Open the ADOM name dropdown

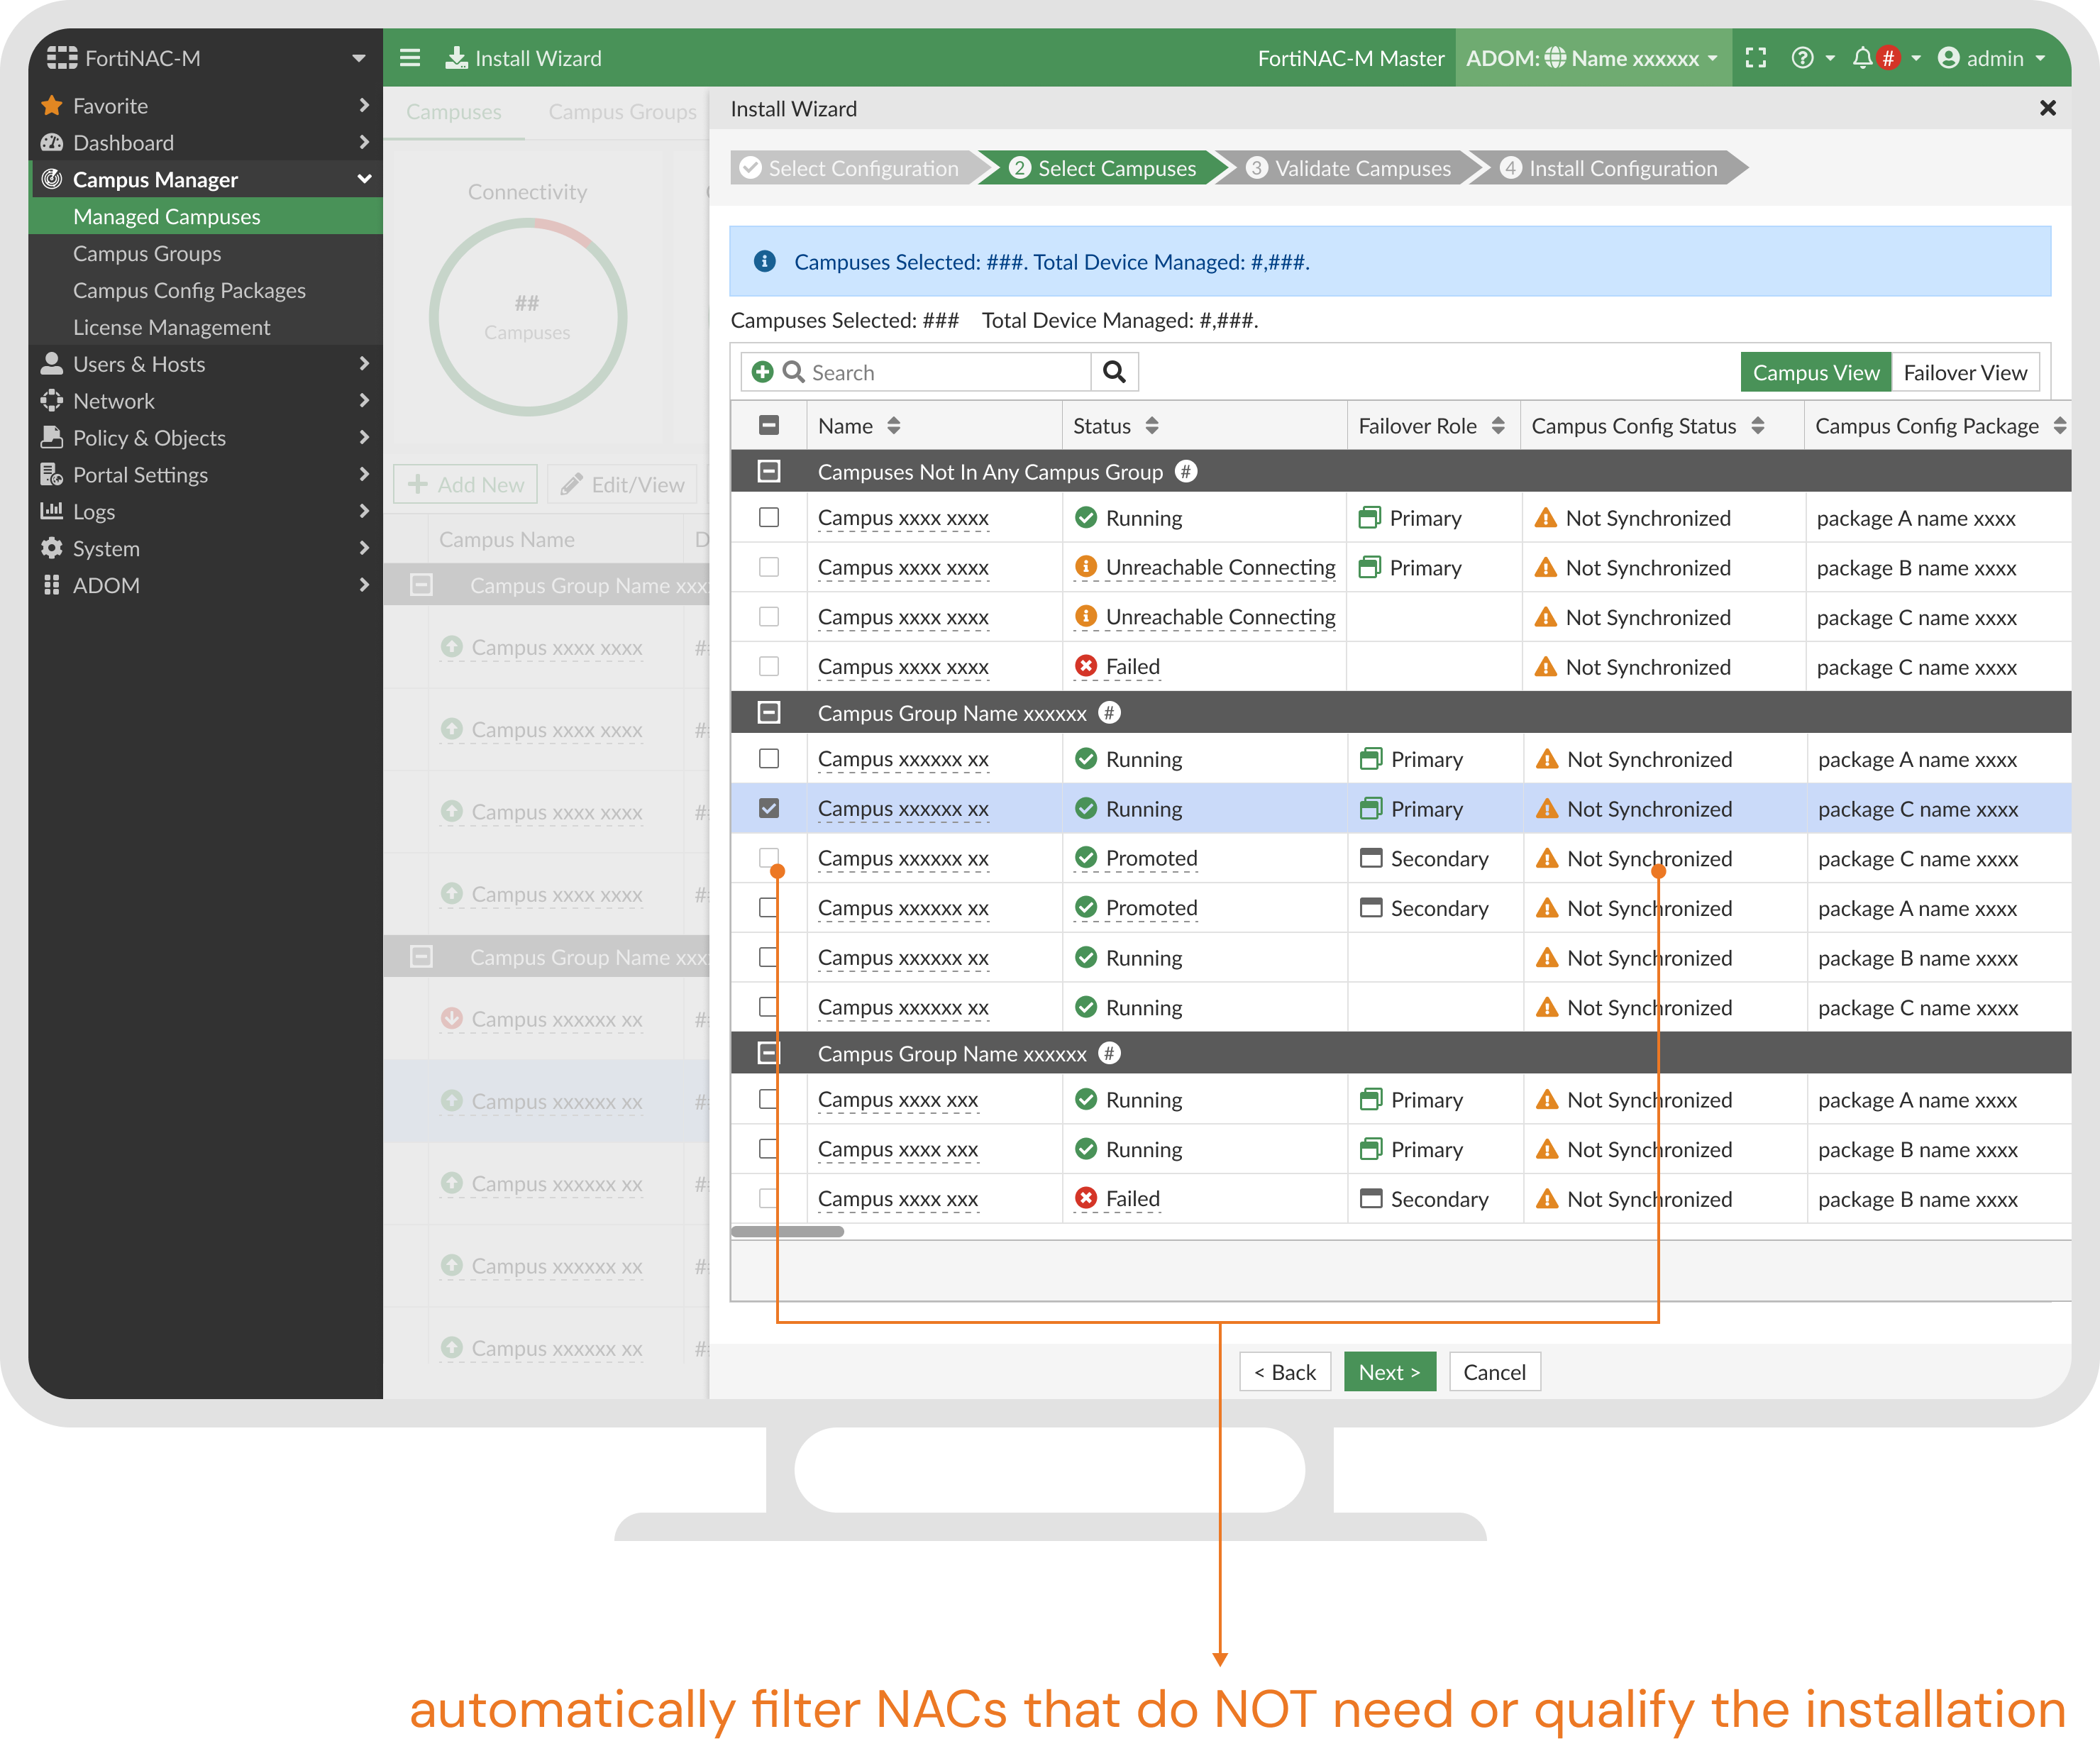(1713, 58)
